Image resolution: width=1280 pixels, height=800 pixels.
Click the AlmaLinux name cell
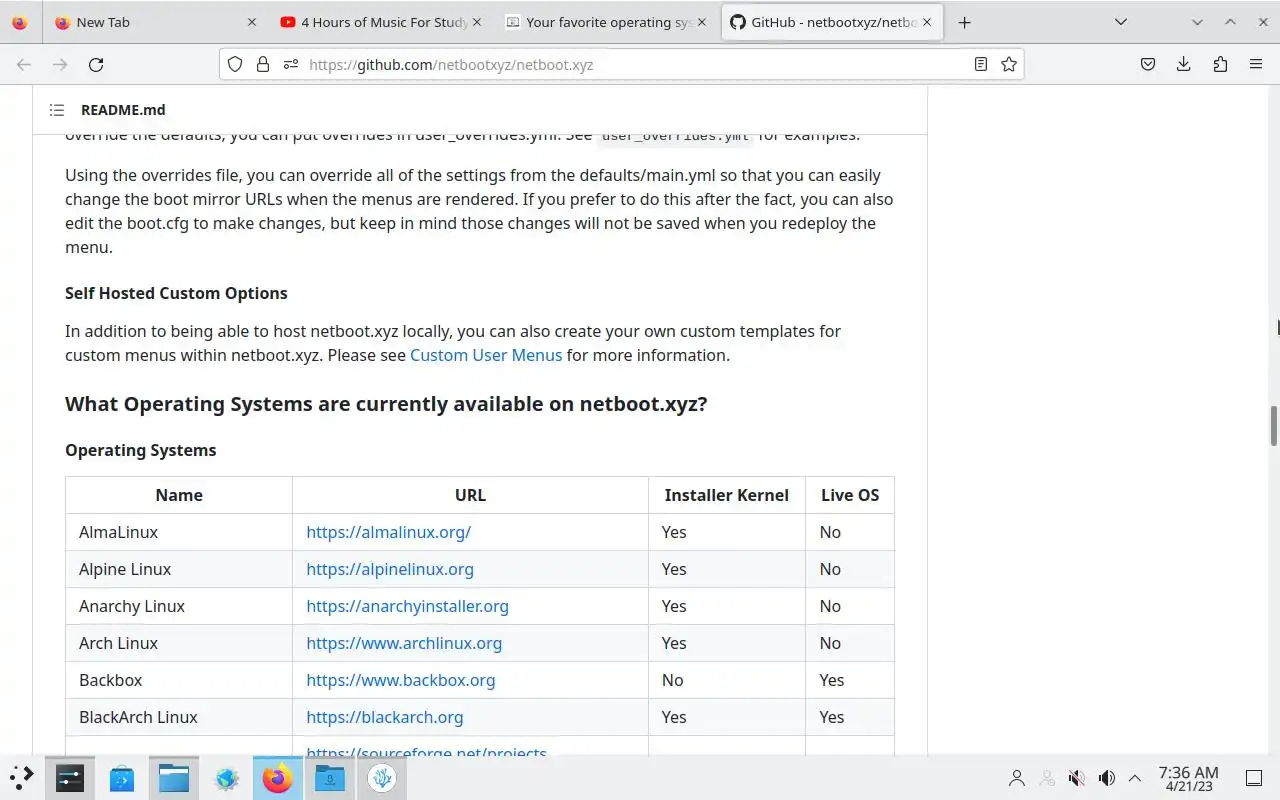coord(179,532)
